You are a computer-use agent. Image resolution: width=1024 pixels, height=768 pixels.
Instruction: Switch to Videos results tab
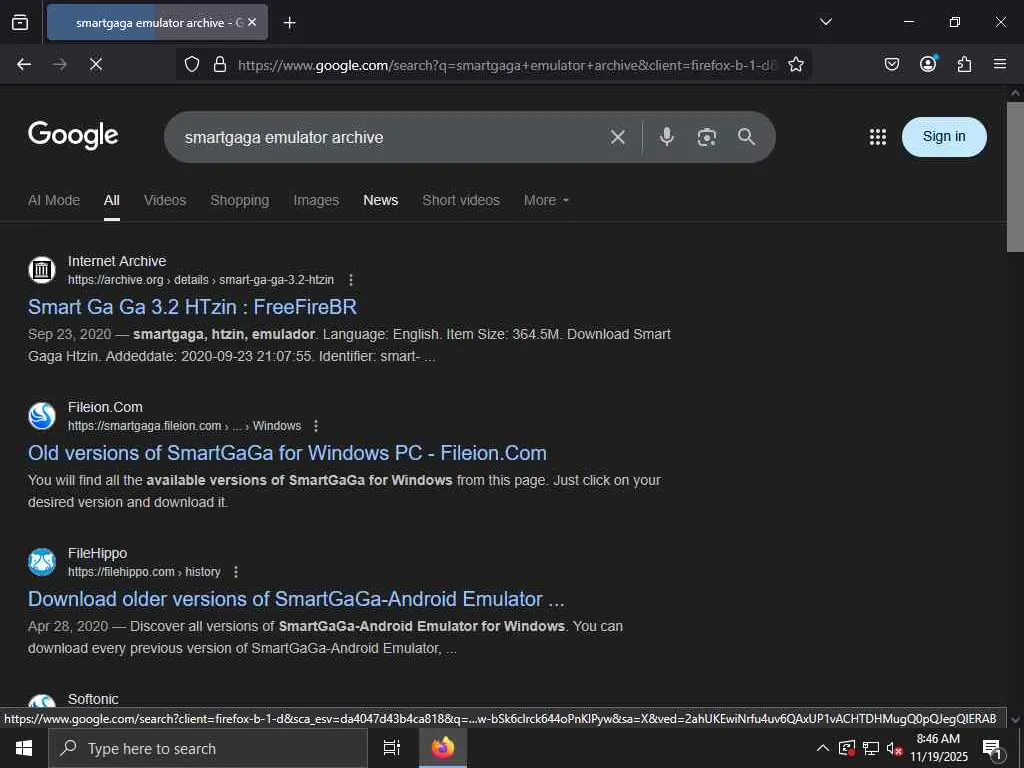165,200
